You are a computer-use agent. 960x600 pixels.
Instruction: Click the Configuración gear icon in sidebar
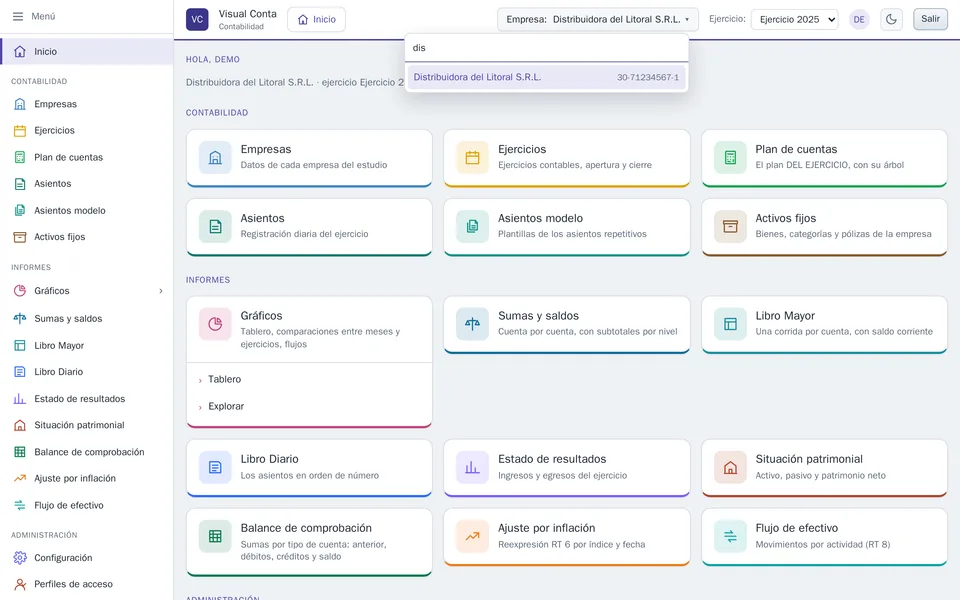point(20,558)
